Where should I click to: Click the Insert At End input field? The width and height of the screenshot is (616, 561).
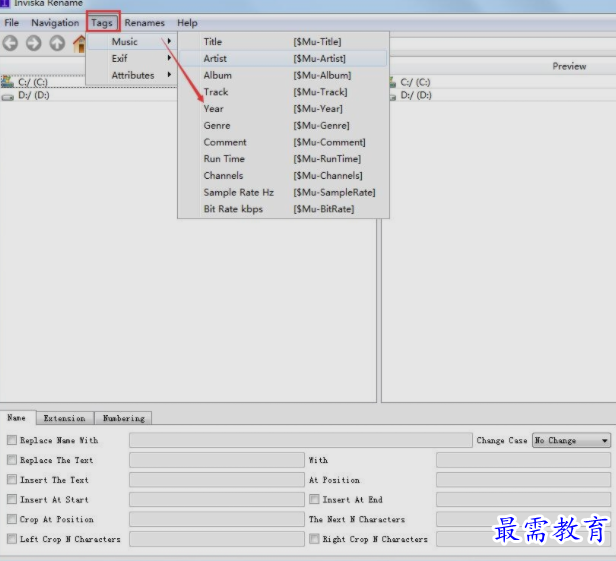point(523,500)
